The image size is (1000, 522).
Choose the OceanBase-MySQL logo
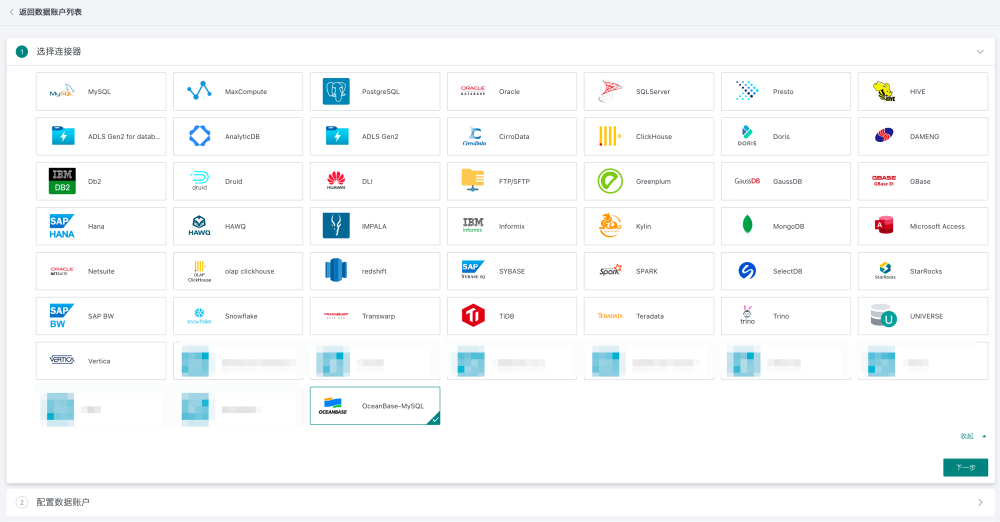333,406
